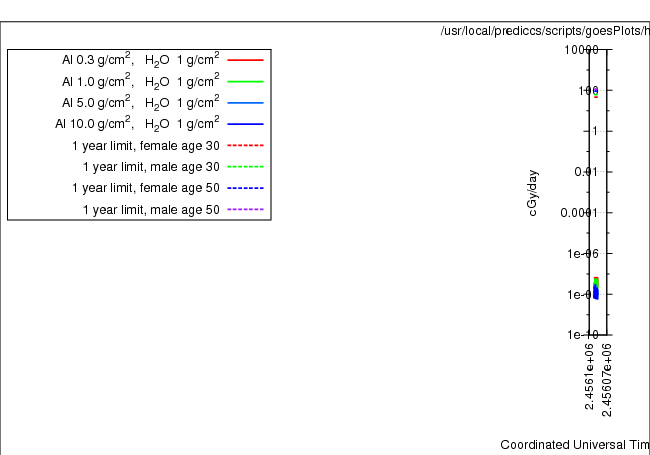Click the Coordinated Universal Time axis label
This screenshot has height=455, width=650.
(x=574, y=444)
